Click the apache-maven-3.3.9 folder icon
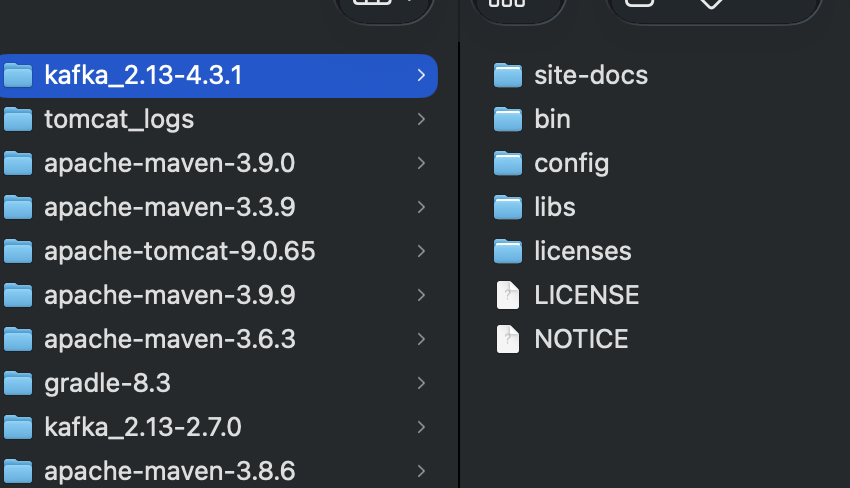Screen dimensions: 850x488 (18, 207)
